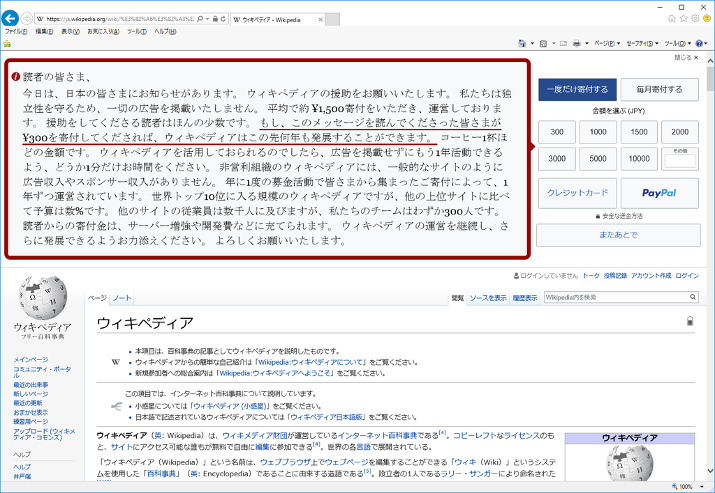Click the printer icon
This screenshot has width=715, height=493.
577,43
